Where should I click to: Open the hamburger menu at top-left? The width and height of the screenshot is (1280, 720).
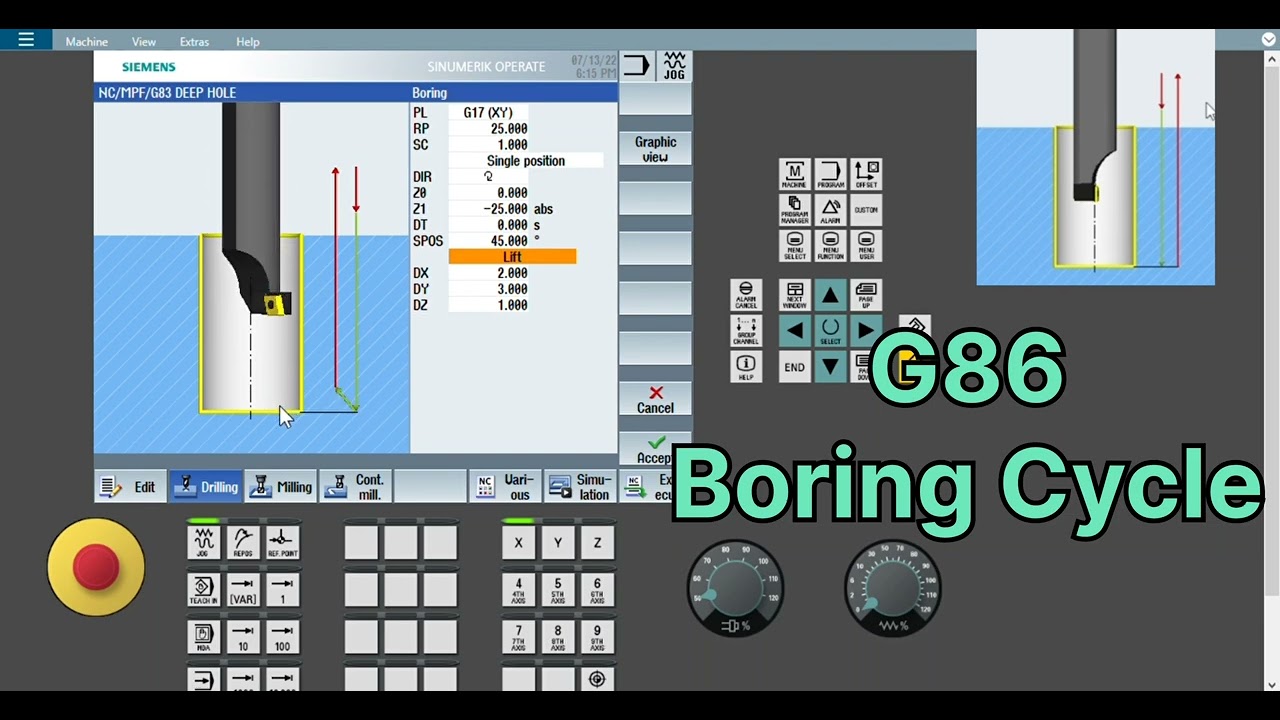click(26, 40)
